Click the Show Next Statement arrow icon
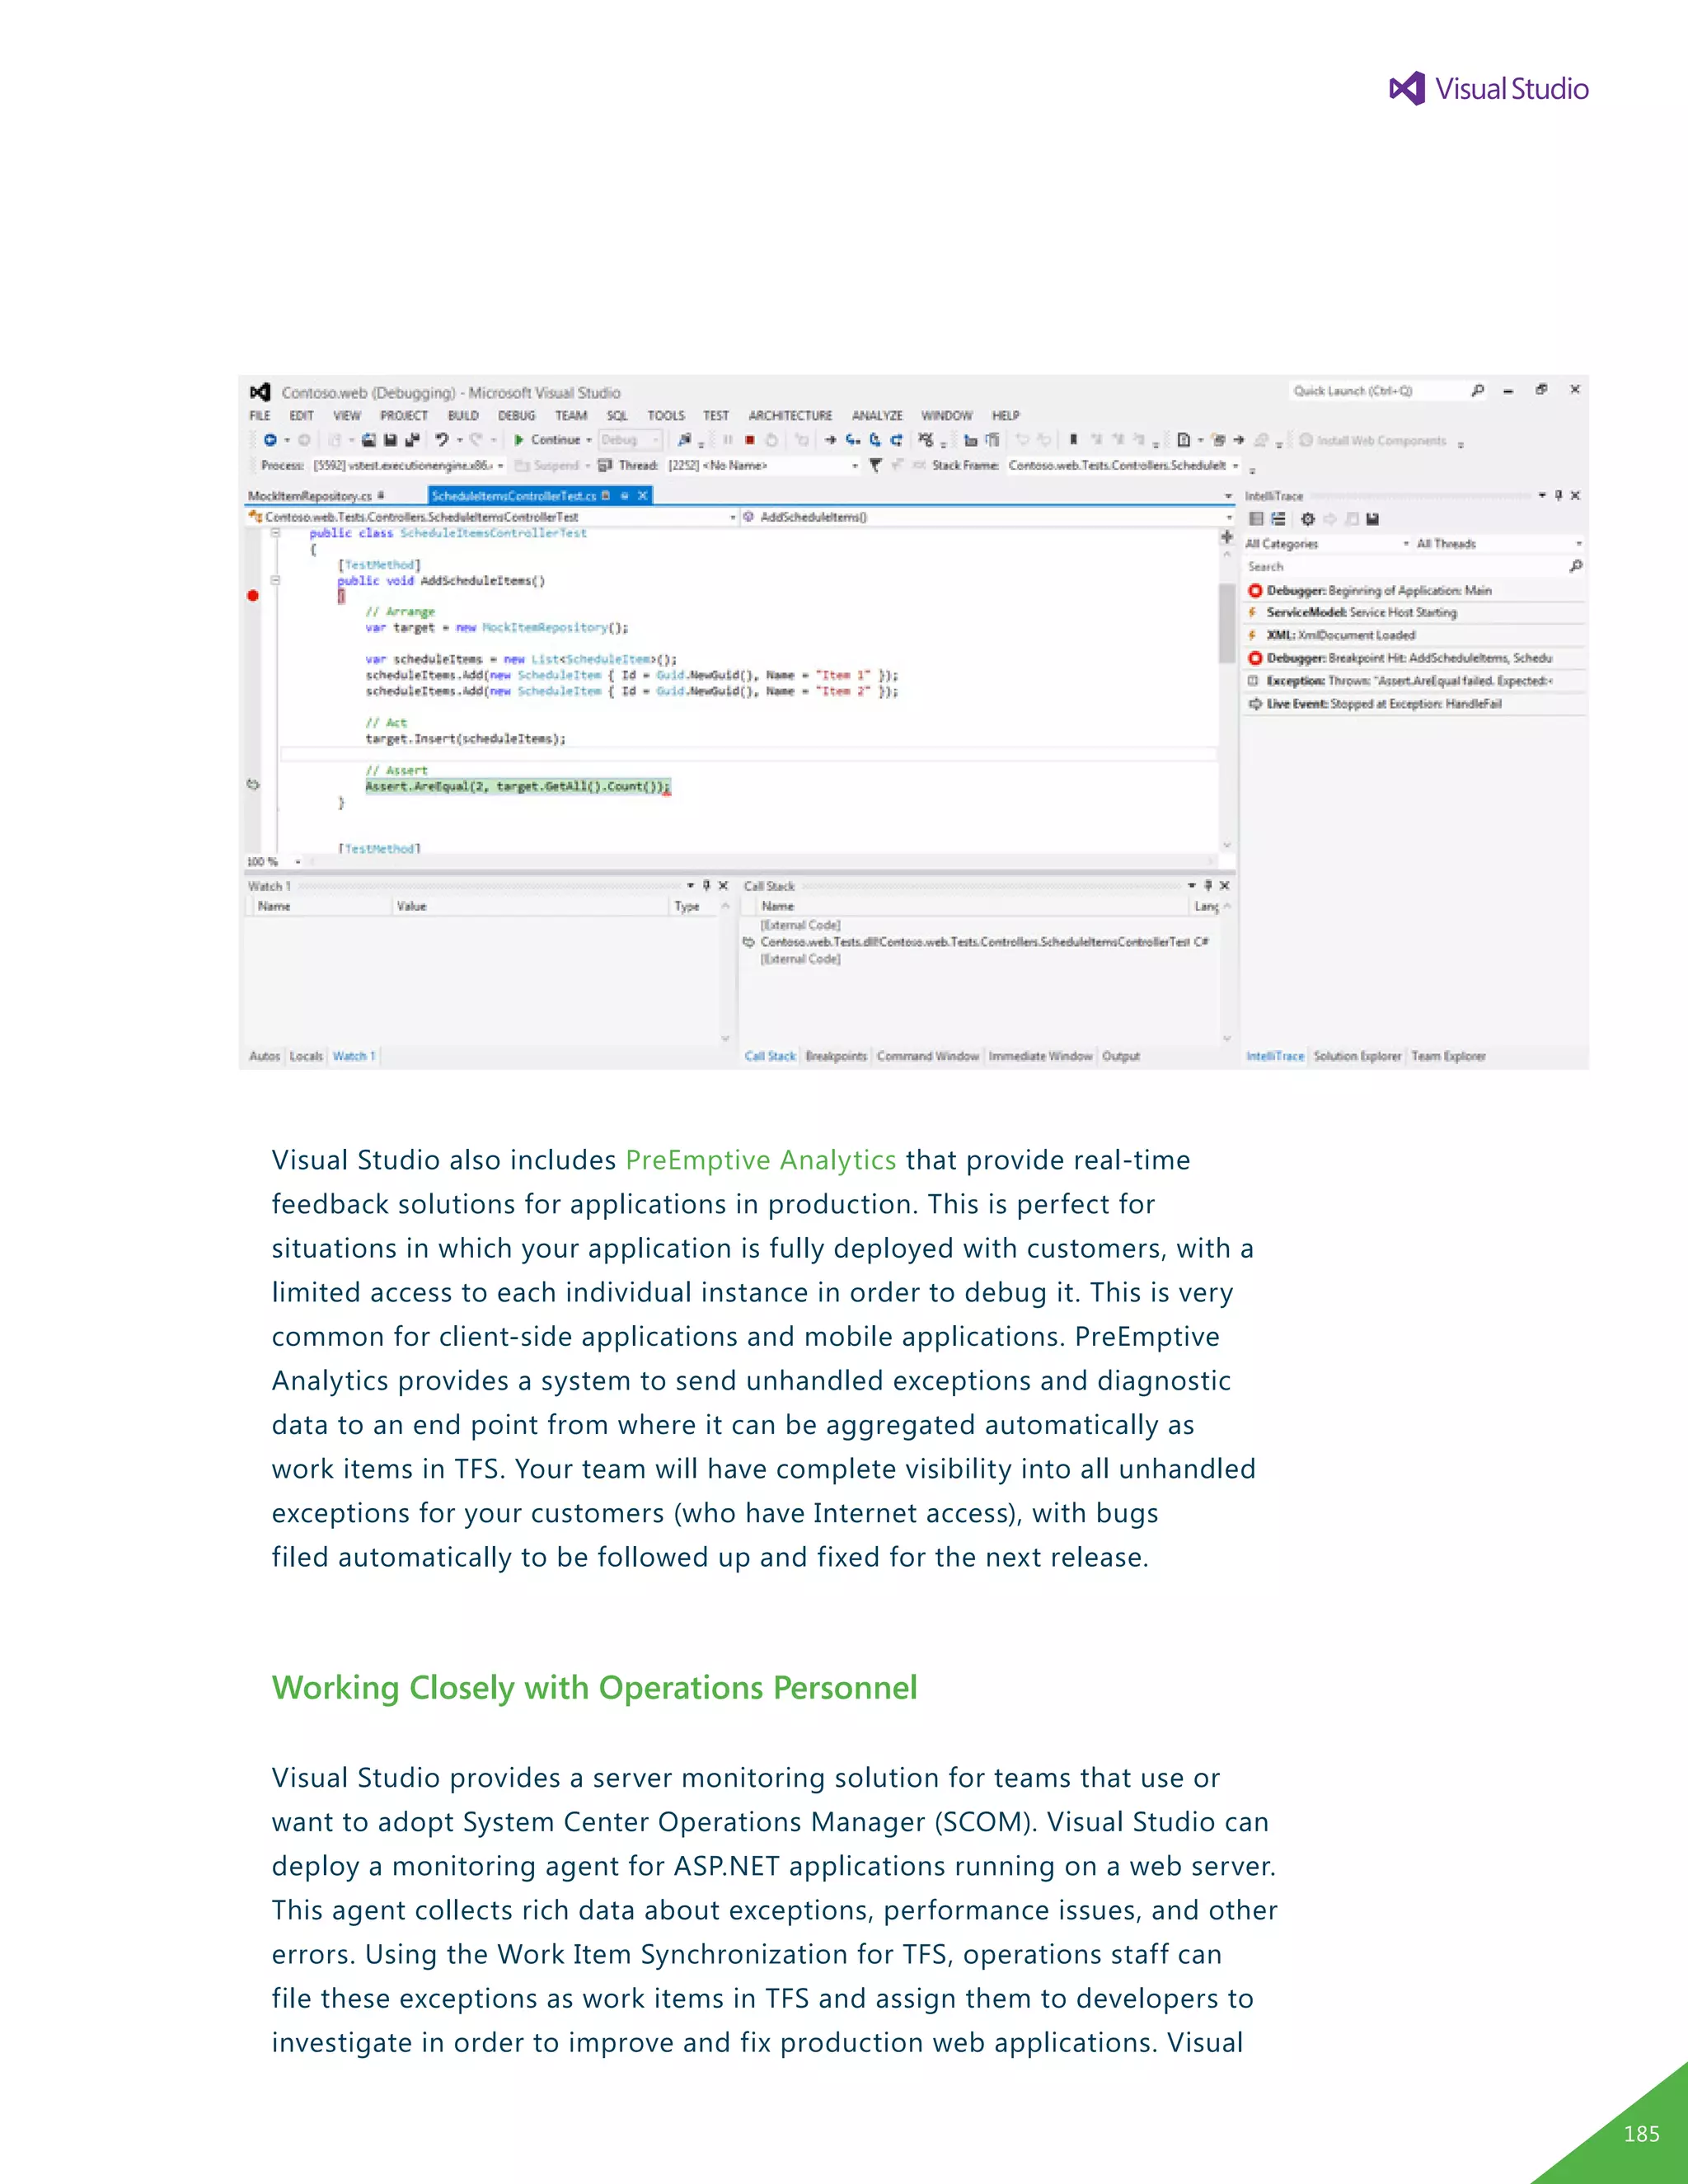The height and width of the screenshot is (2184, 1688). [x=830, y=440]
